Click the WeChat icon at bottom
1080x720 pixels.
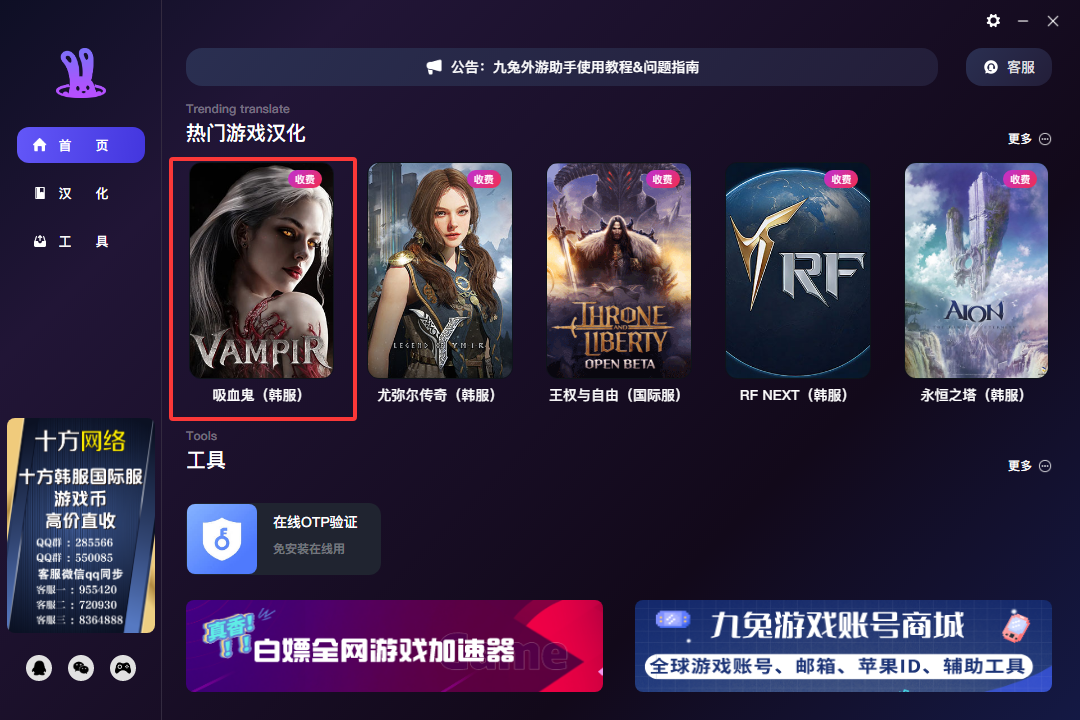tap(81, 668)
